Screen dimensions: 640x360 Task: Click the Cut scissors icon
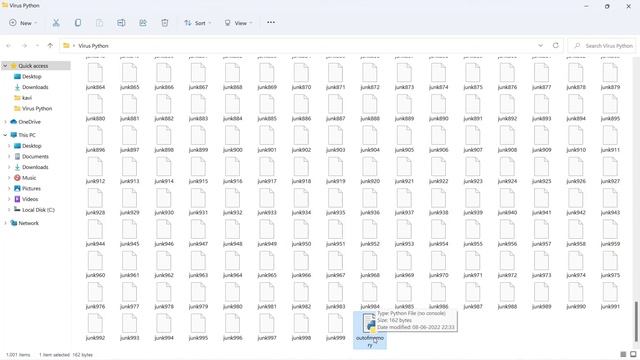click(x=56, y=23)
